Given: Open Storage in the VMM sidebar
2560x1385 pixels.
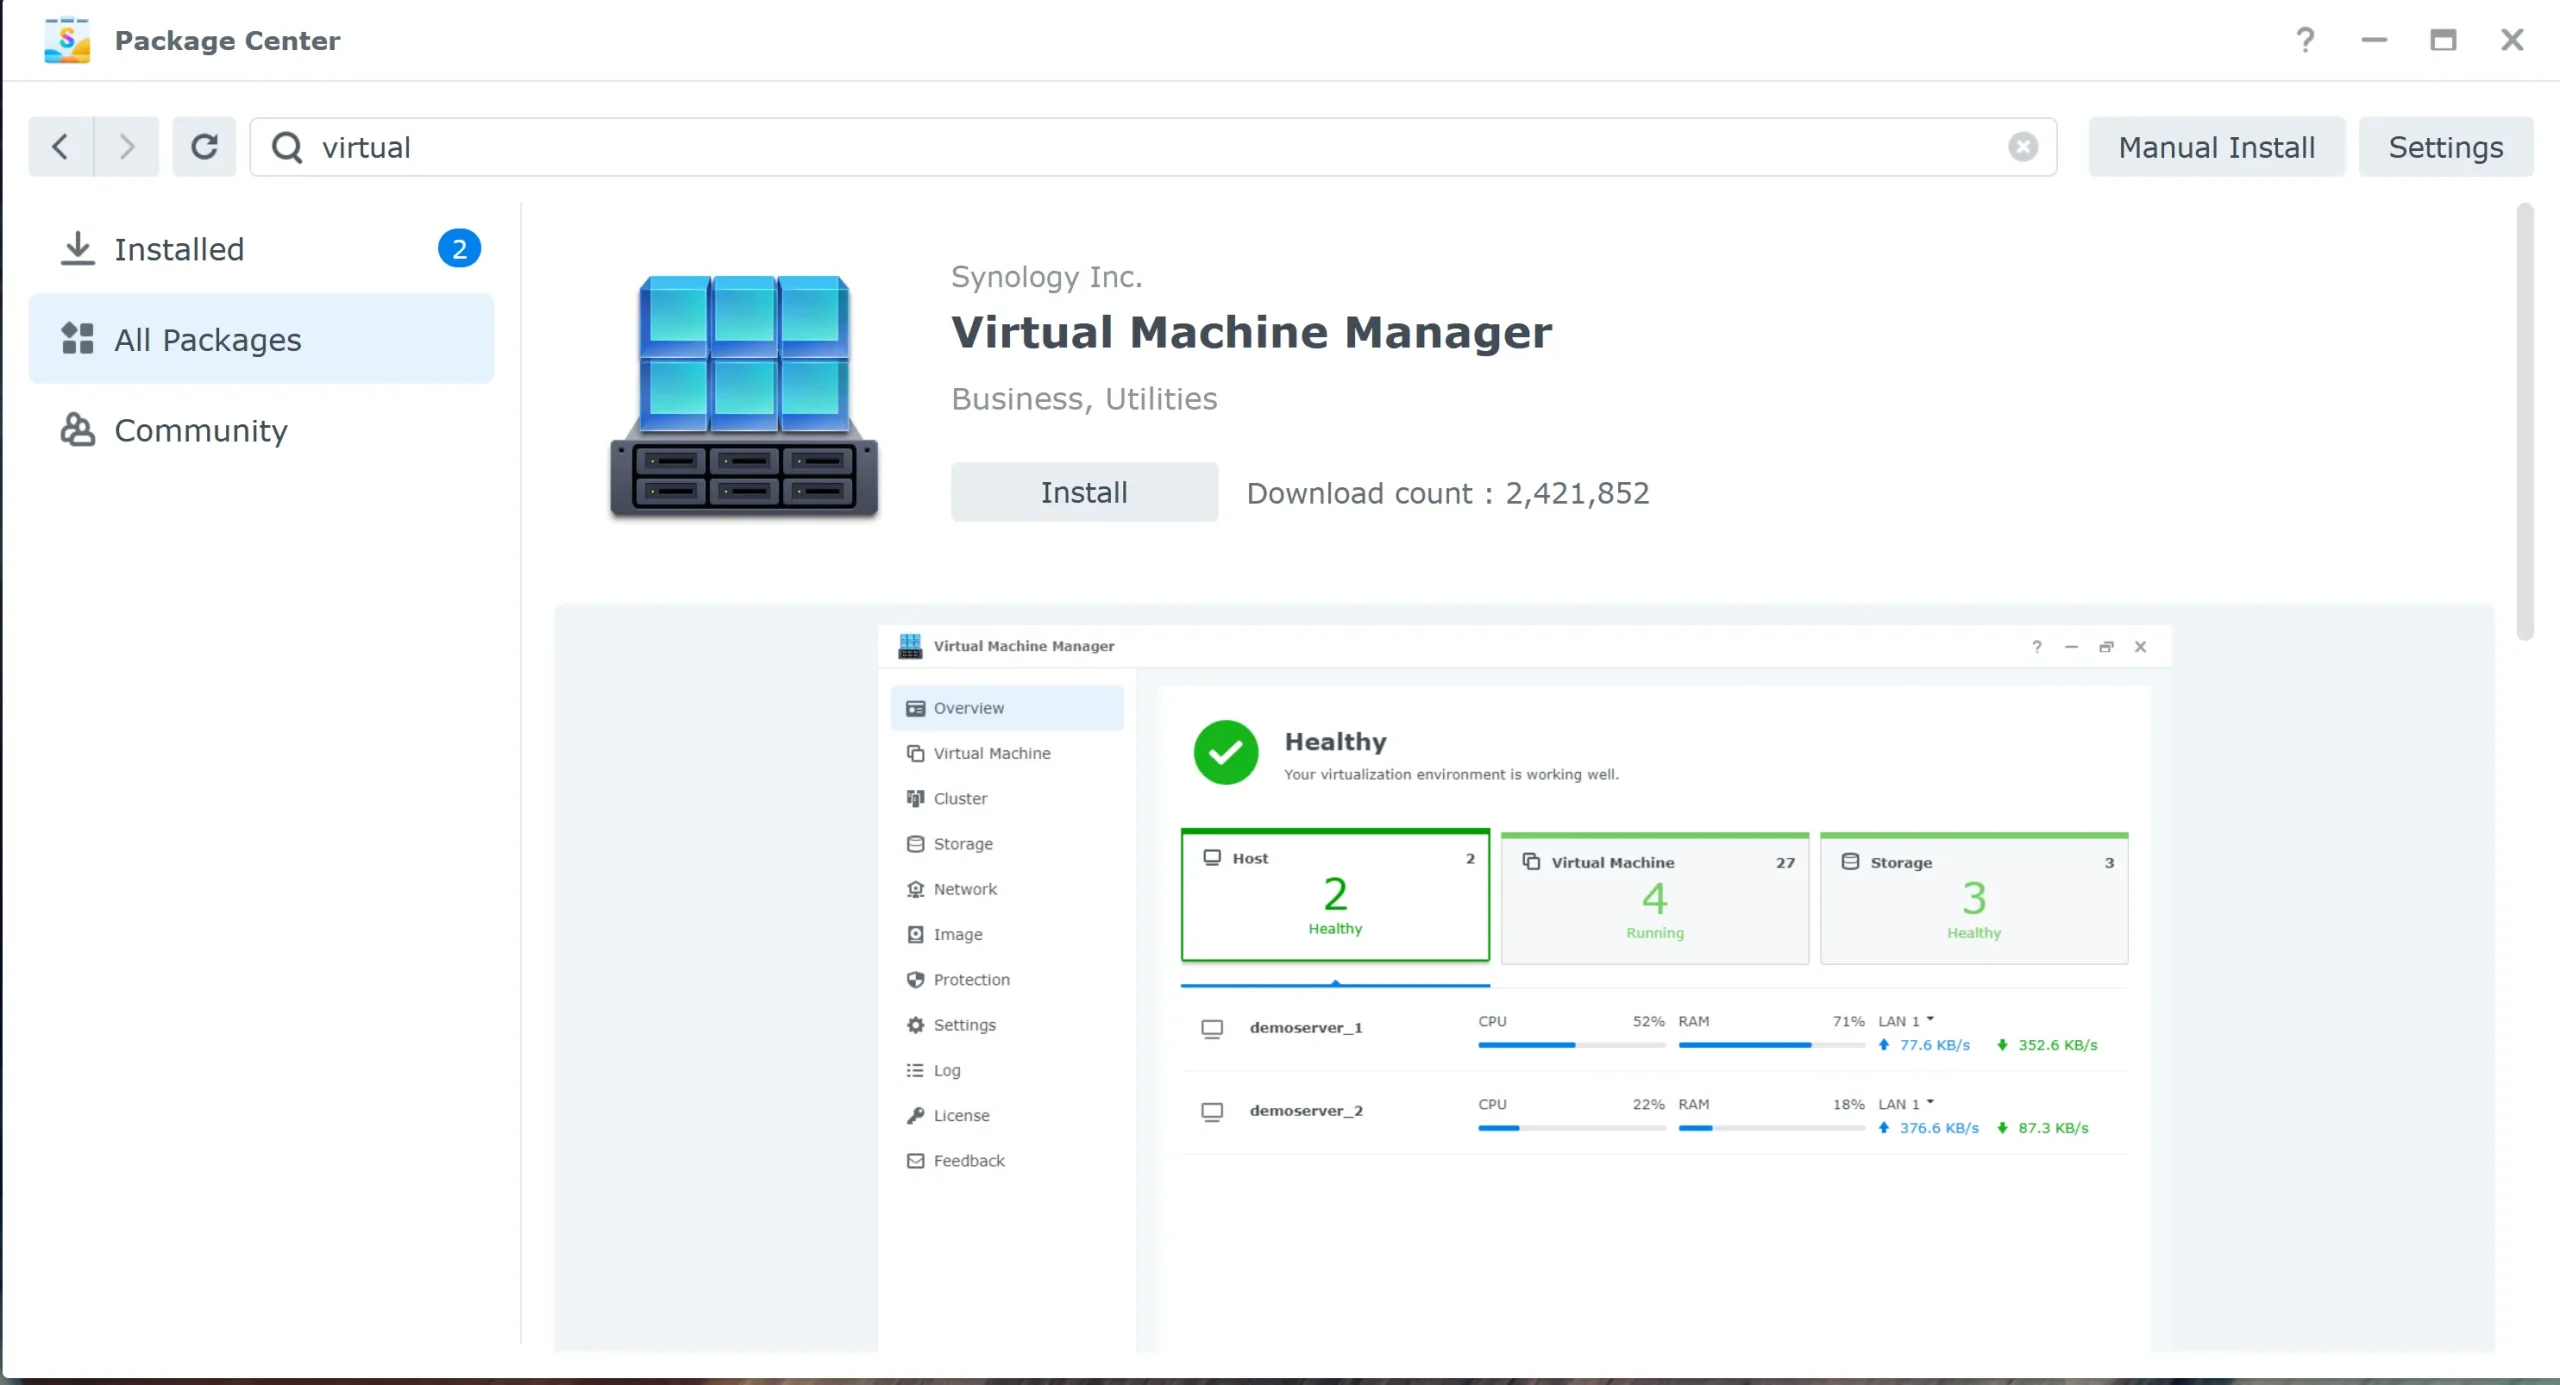Looking at the screenshot, I should pos(962,843).
